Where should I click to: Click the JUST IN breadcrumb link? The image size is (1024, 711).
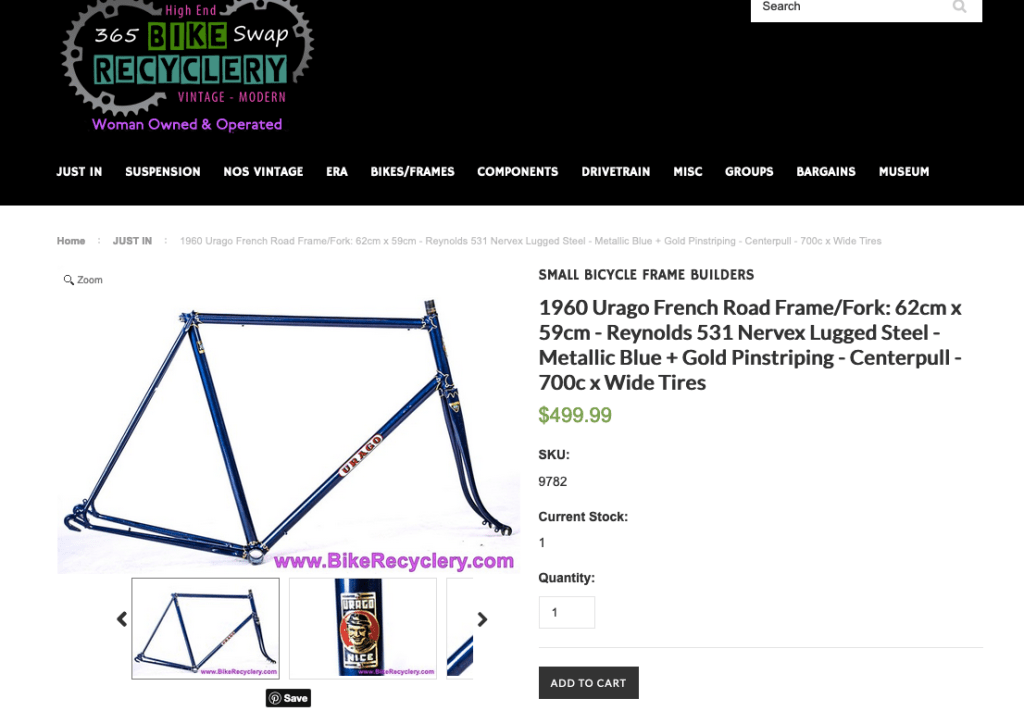[132, 241]
